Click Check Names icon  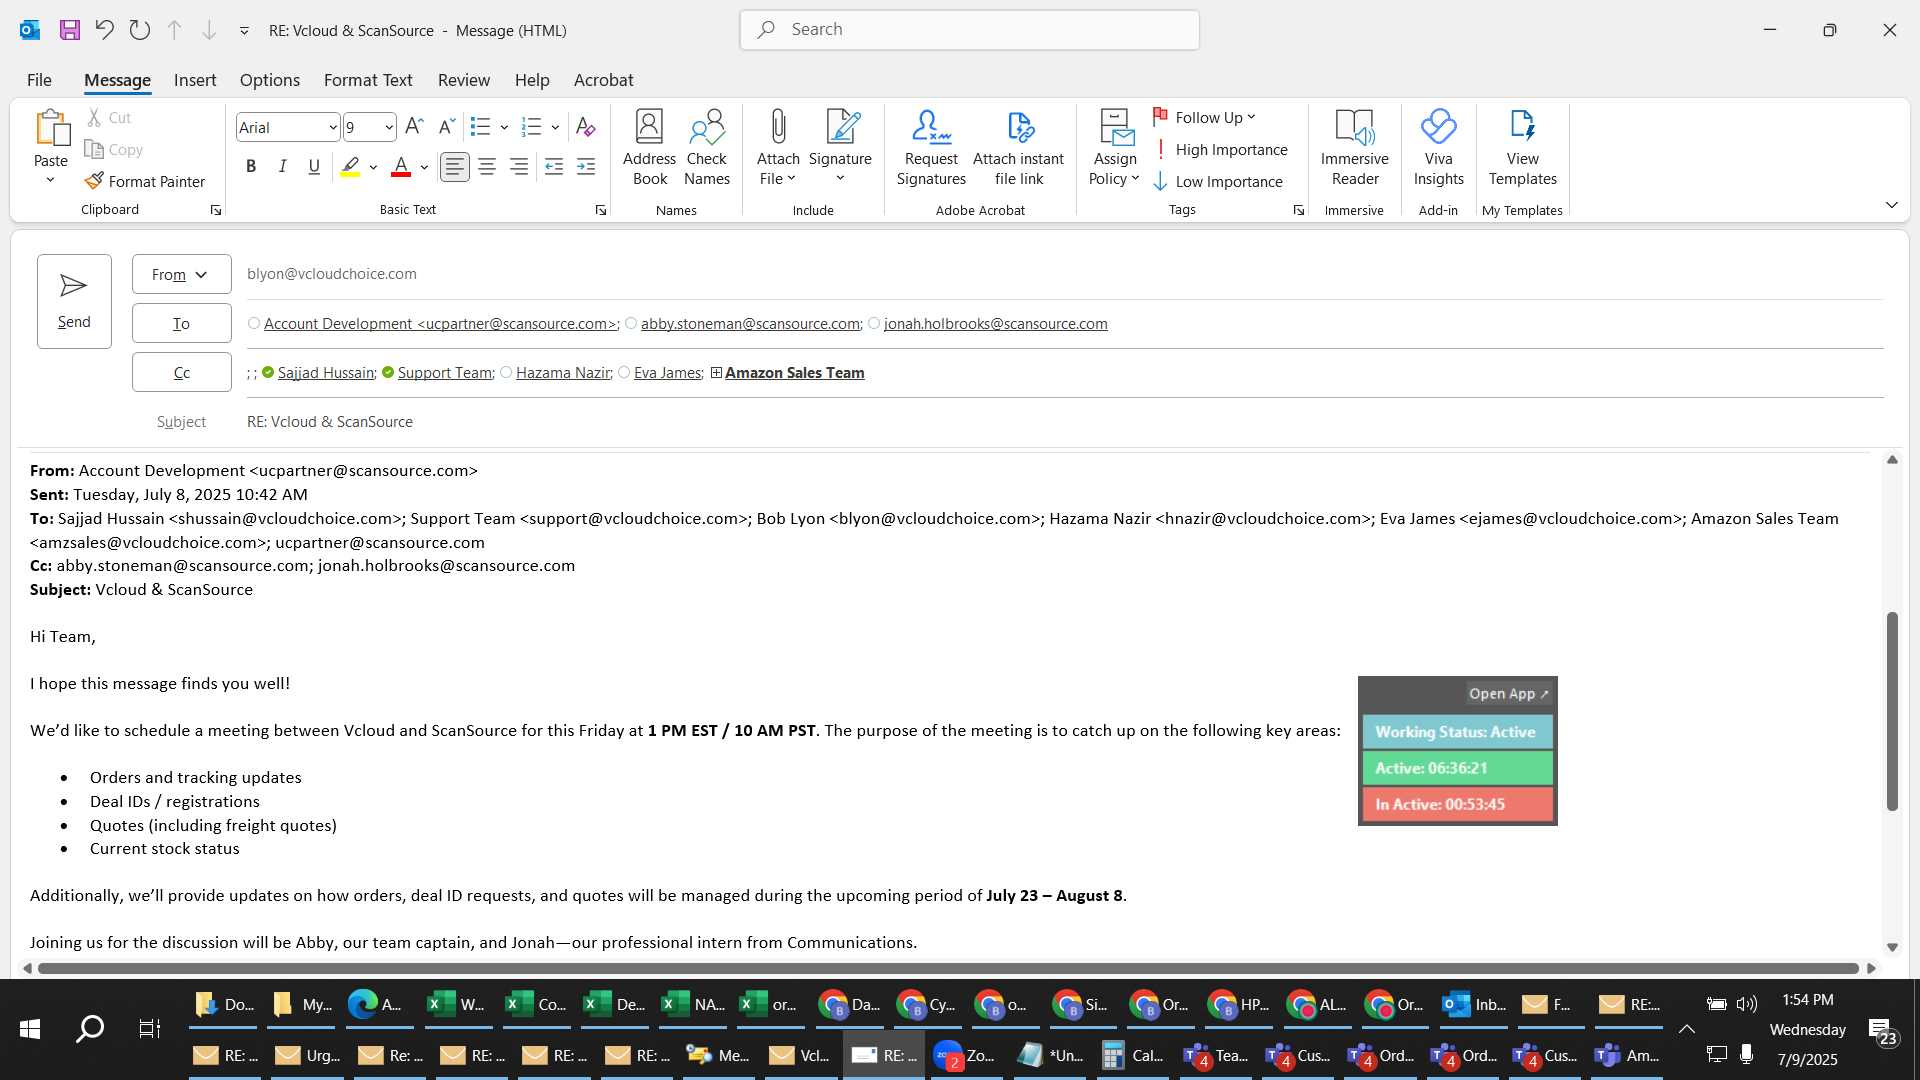[707, 147]
